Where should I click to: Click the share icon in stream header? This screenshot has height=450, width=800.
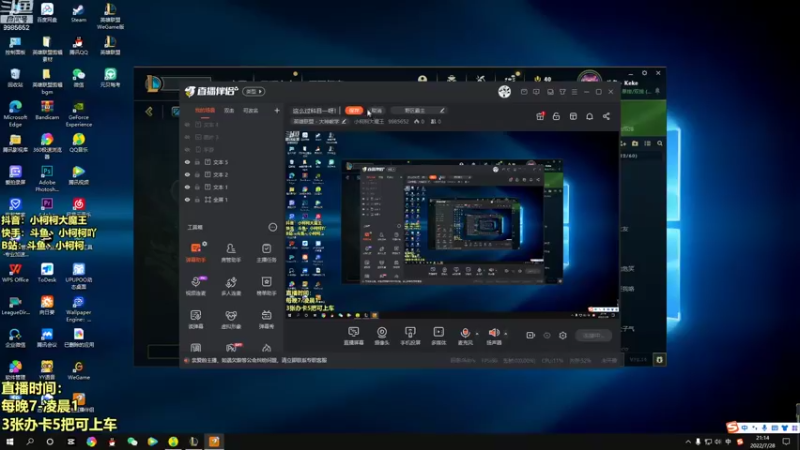point(606,116)
